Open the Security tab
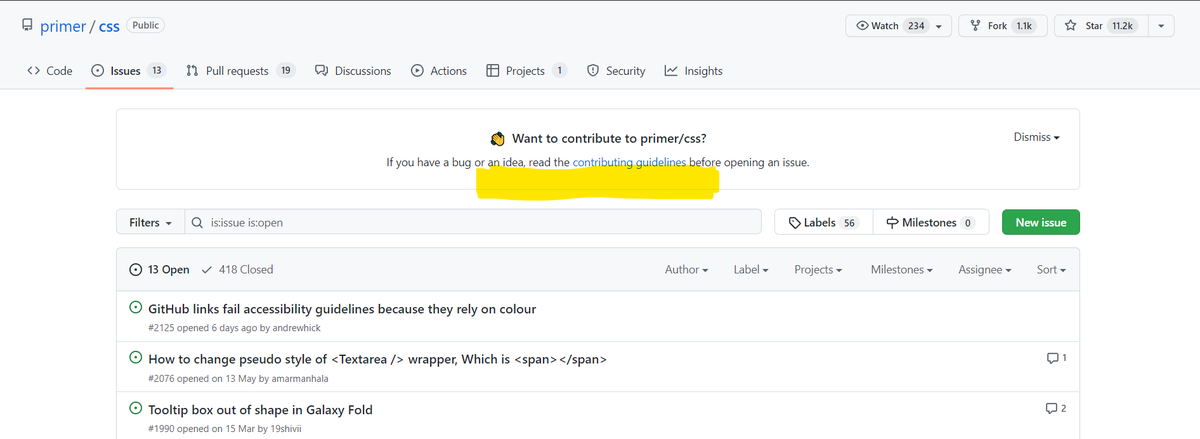The image size is (1200, 439). 615,71
